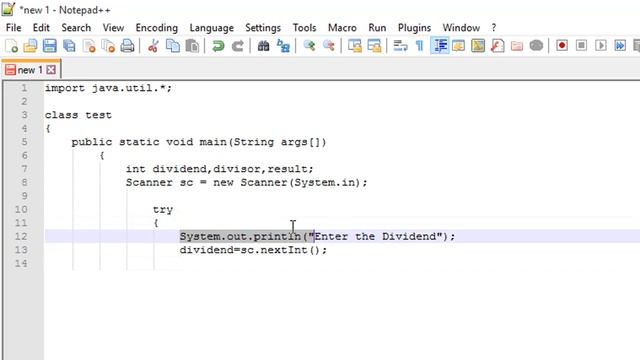This screenshot has width=640, height=360.
Task: Open the Settings menu
Action: (x=263, y=28)
